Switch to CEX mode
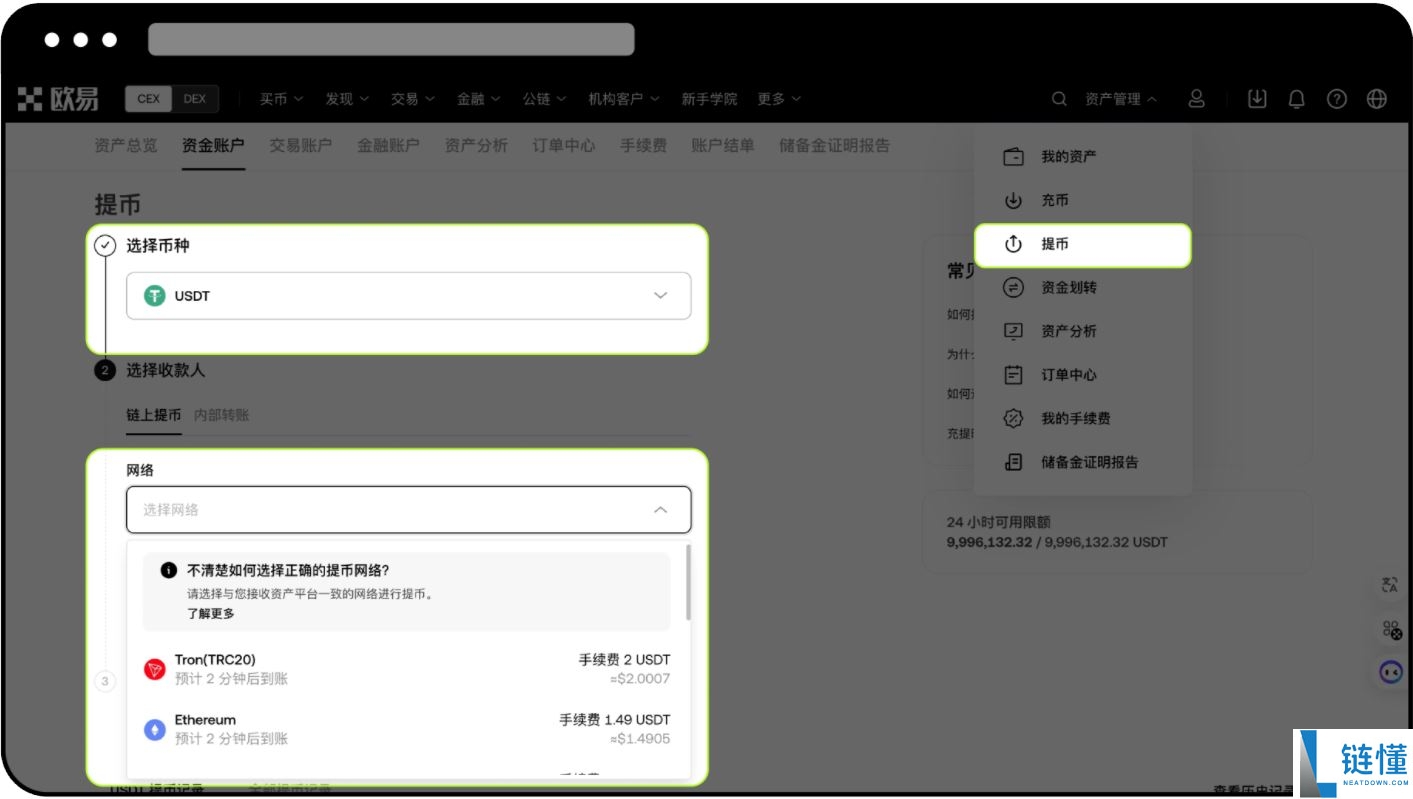Viewport: 1413px width, 799px height. coord(148,99)
